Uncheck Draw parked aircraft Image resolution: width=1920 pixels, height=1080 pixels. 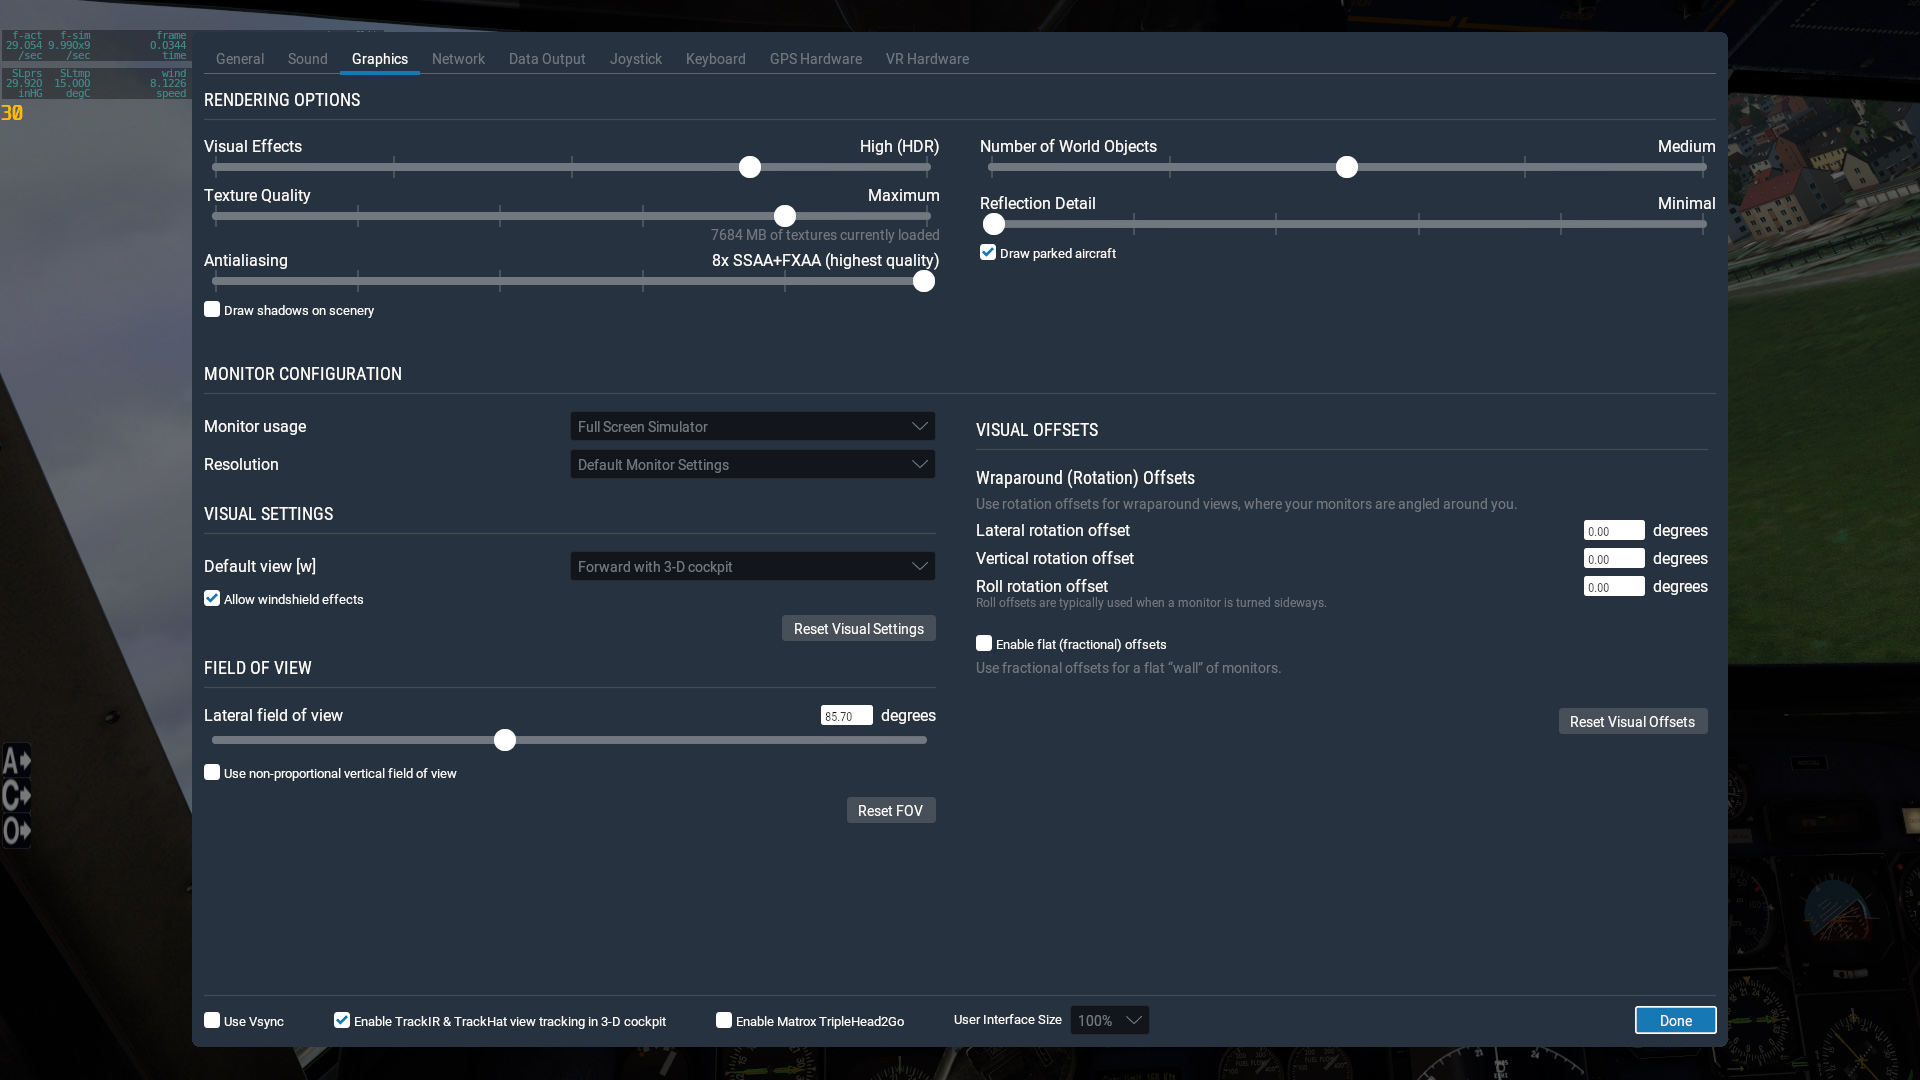tap(988, 253)
